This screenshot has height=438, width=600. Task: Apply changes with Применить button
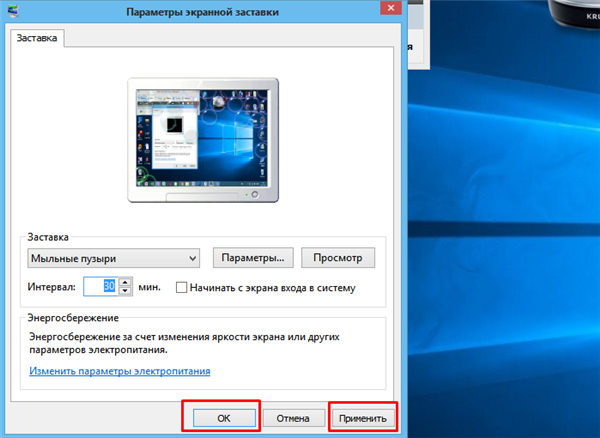click(362, 418)
